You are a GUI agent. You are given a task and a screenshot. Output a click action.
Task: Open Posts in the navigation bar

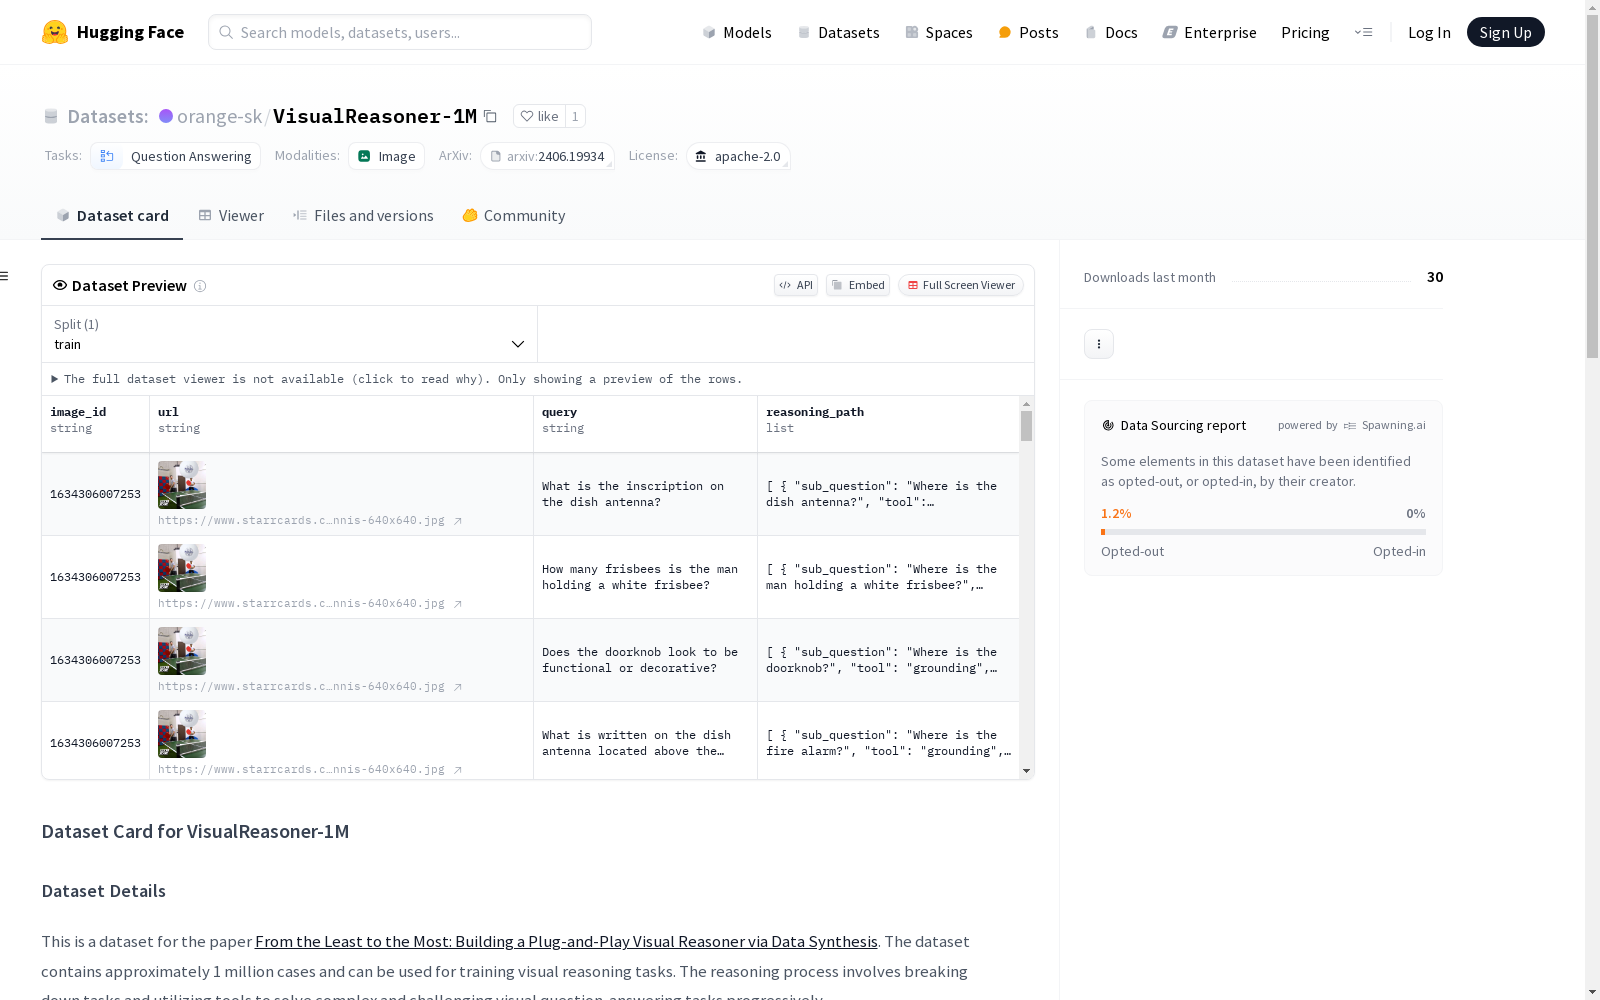point(1028,32)
